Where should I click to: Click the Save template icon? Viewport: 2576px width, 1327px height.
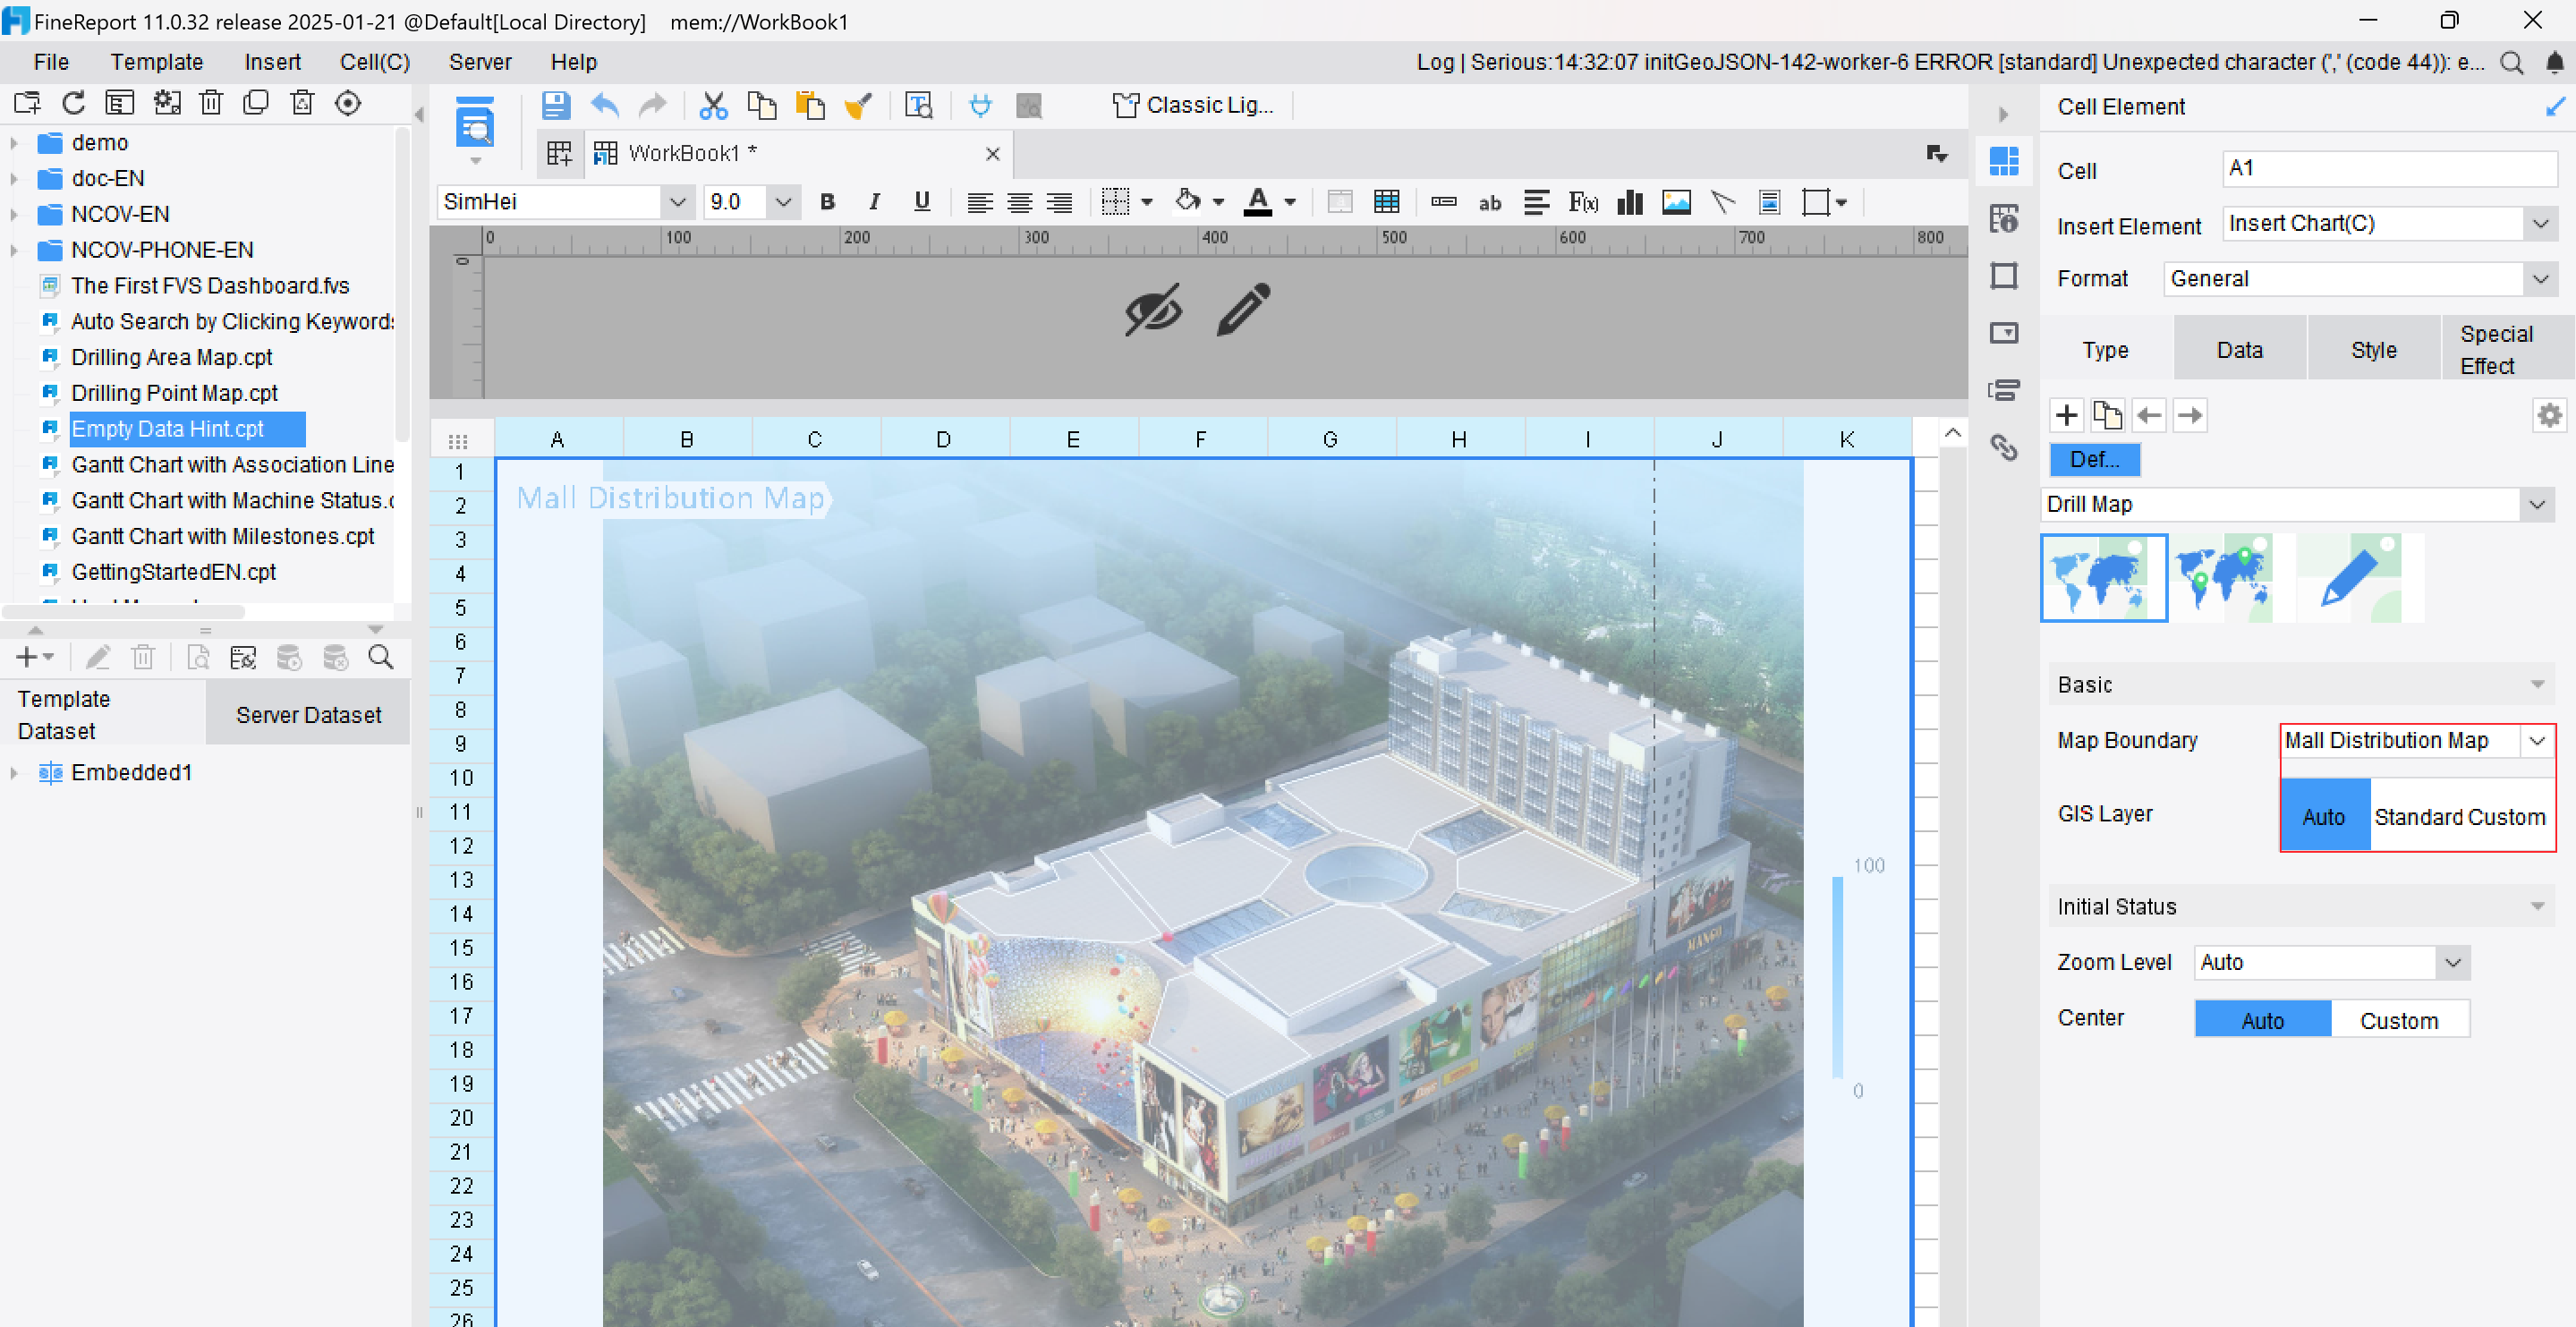[x=556, y=105]
